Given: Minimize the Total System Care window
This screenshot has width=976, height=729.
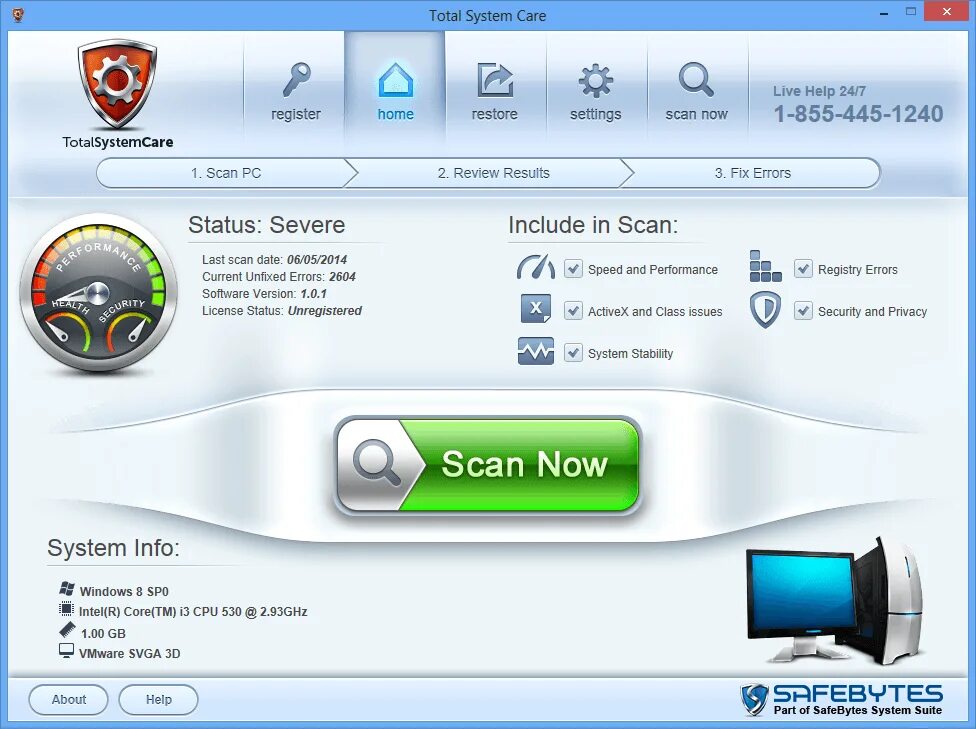Looking at the screenshot, I should [x=884, y=12].
